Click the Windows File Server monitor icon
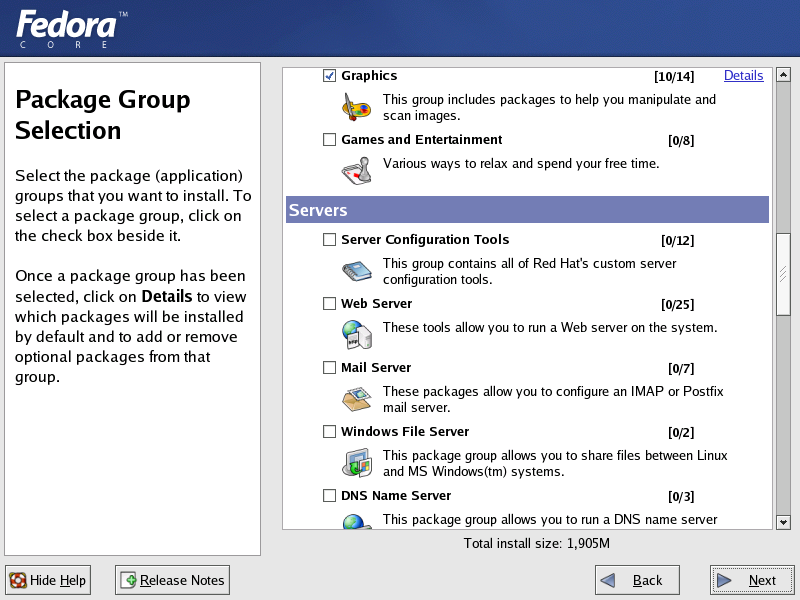This screenshot has height=600, width=800. (x=357, y=463)
